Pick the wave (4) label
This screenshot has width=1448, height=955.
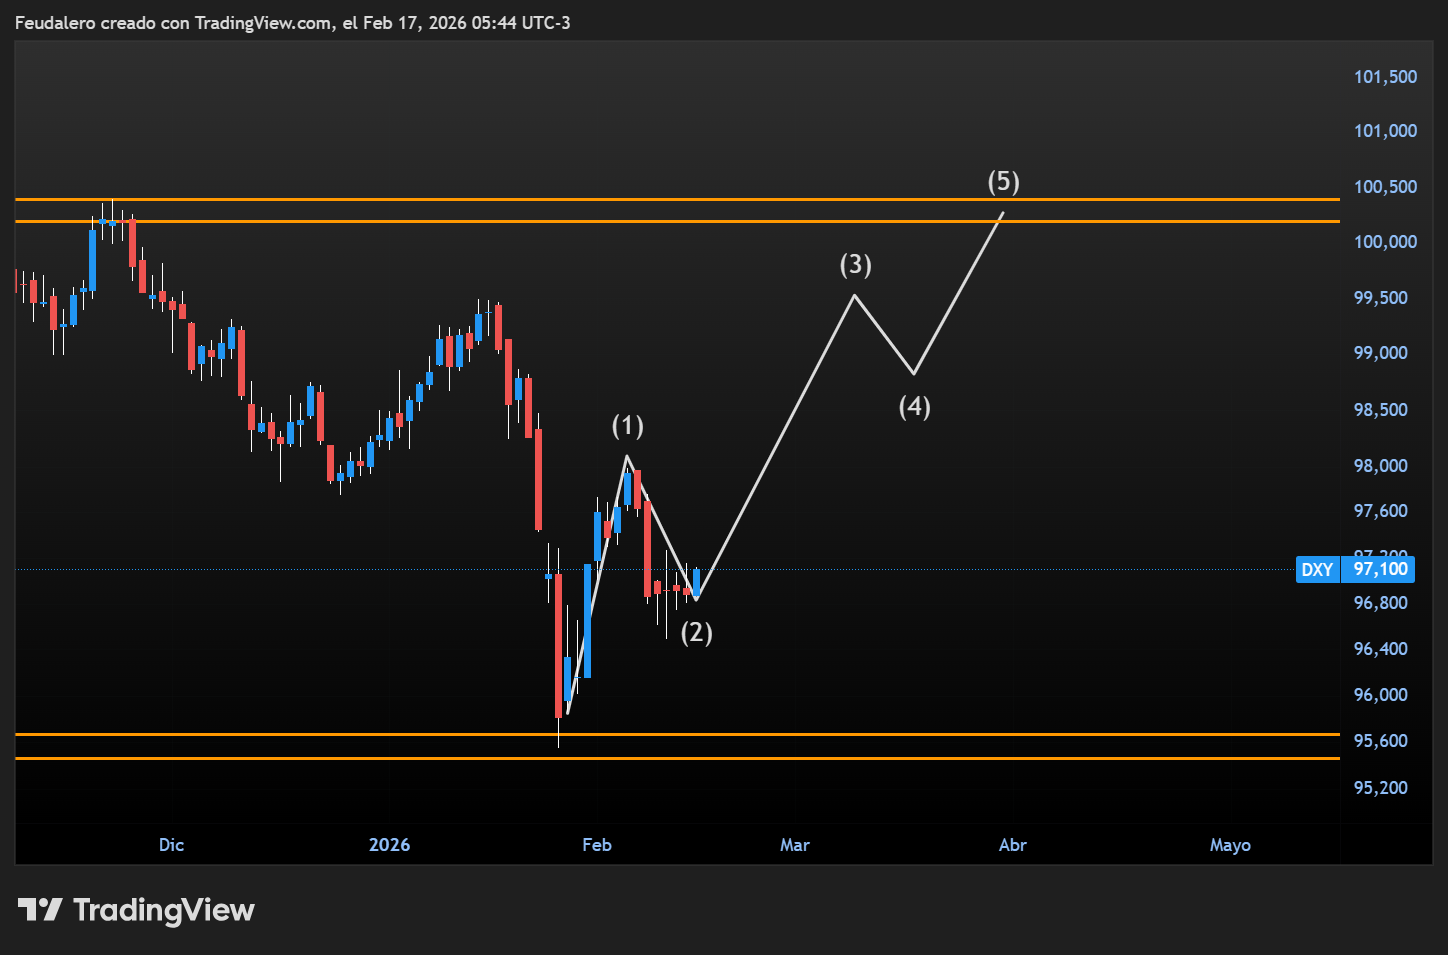tap(914, 406)
